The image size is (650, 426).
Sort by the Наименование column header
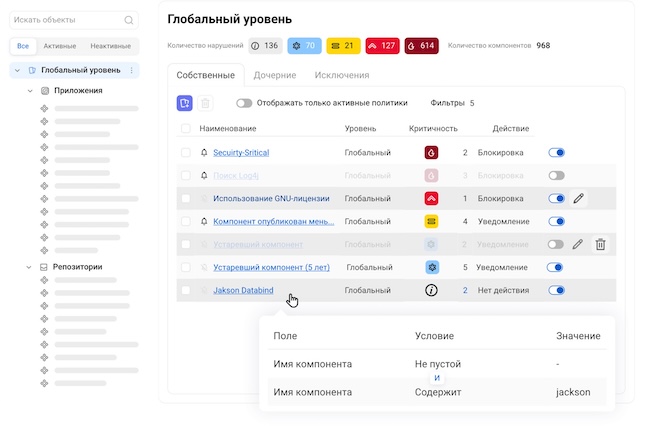coord(228,128)
